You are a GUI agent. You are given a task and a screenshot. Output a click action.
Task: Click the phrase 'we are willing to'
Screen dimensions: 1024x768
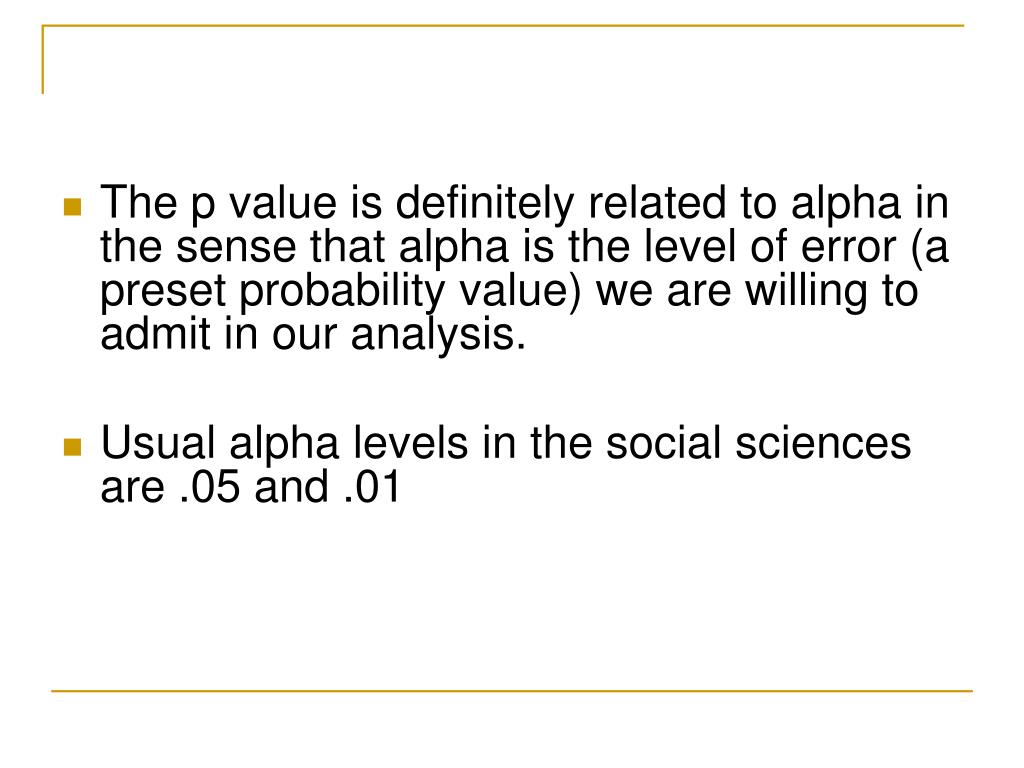coord(757,291)
